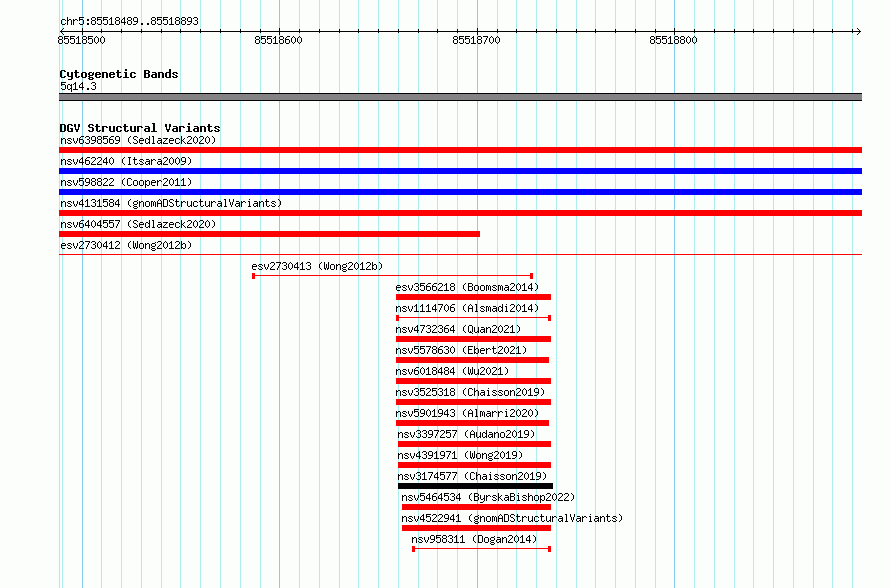Click the black nsv3174577 variant bar
Image resolution: width=890 pixels, height=588 pixels.
476,486
